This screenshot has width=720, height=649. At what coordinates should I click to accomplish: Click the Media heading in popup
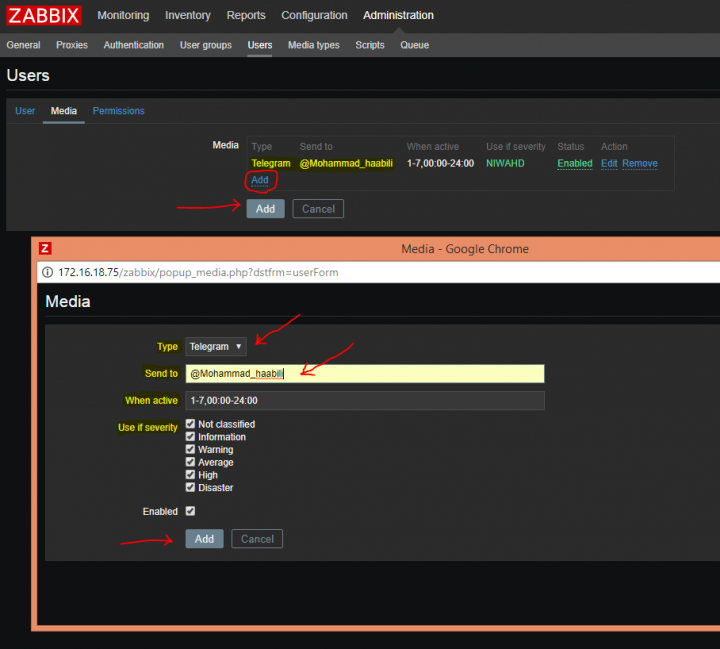click(x=68, y=302)
